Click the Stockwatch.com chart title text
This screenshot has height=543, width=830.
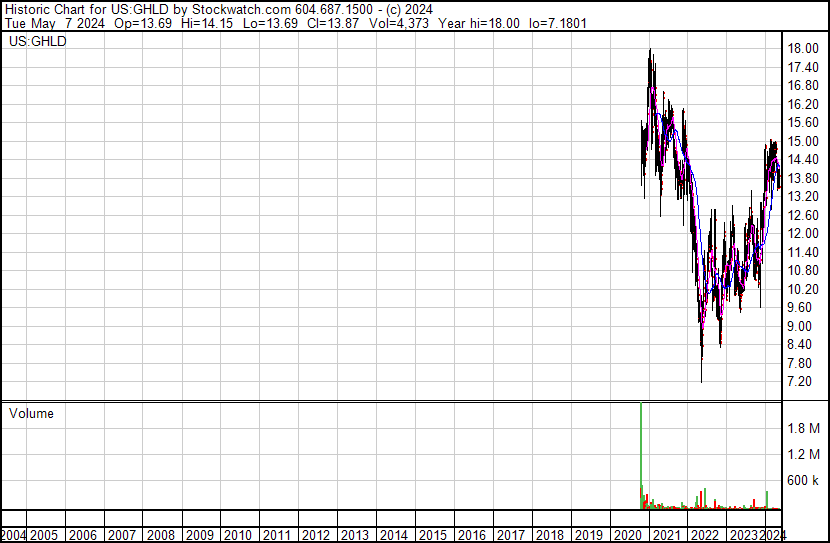(218, 9)
